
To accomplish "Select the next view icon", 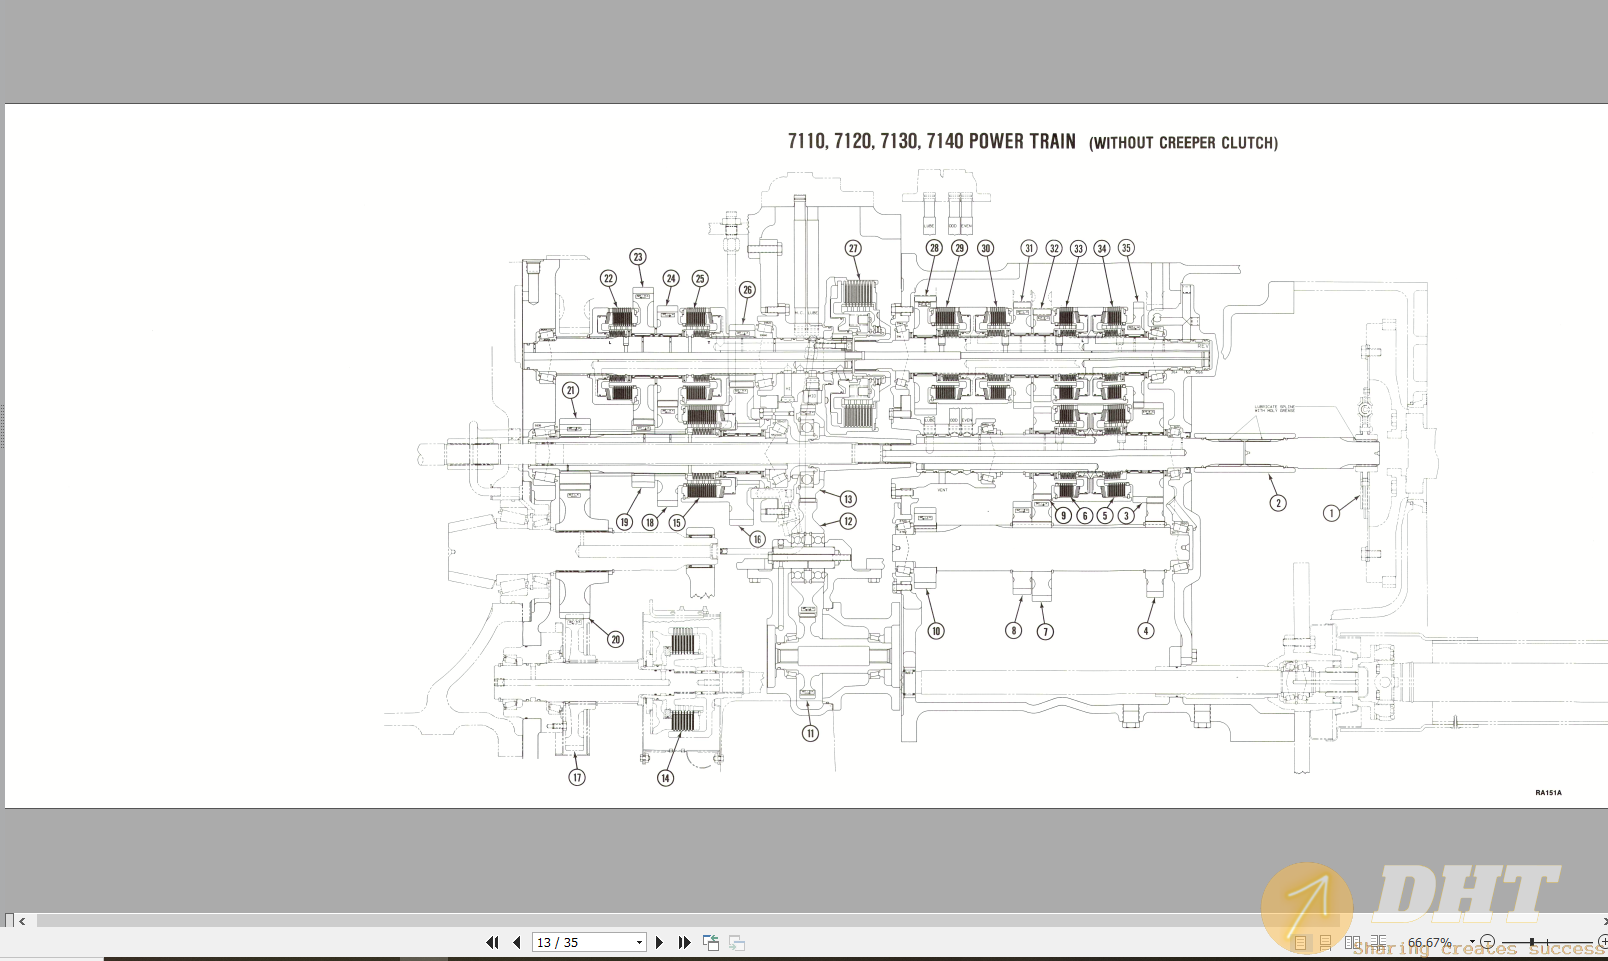I will coord(736,942).
